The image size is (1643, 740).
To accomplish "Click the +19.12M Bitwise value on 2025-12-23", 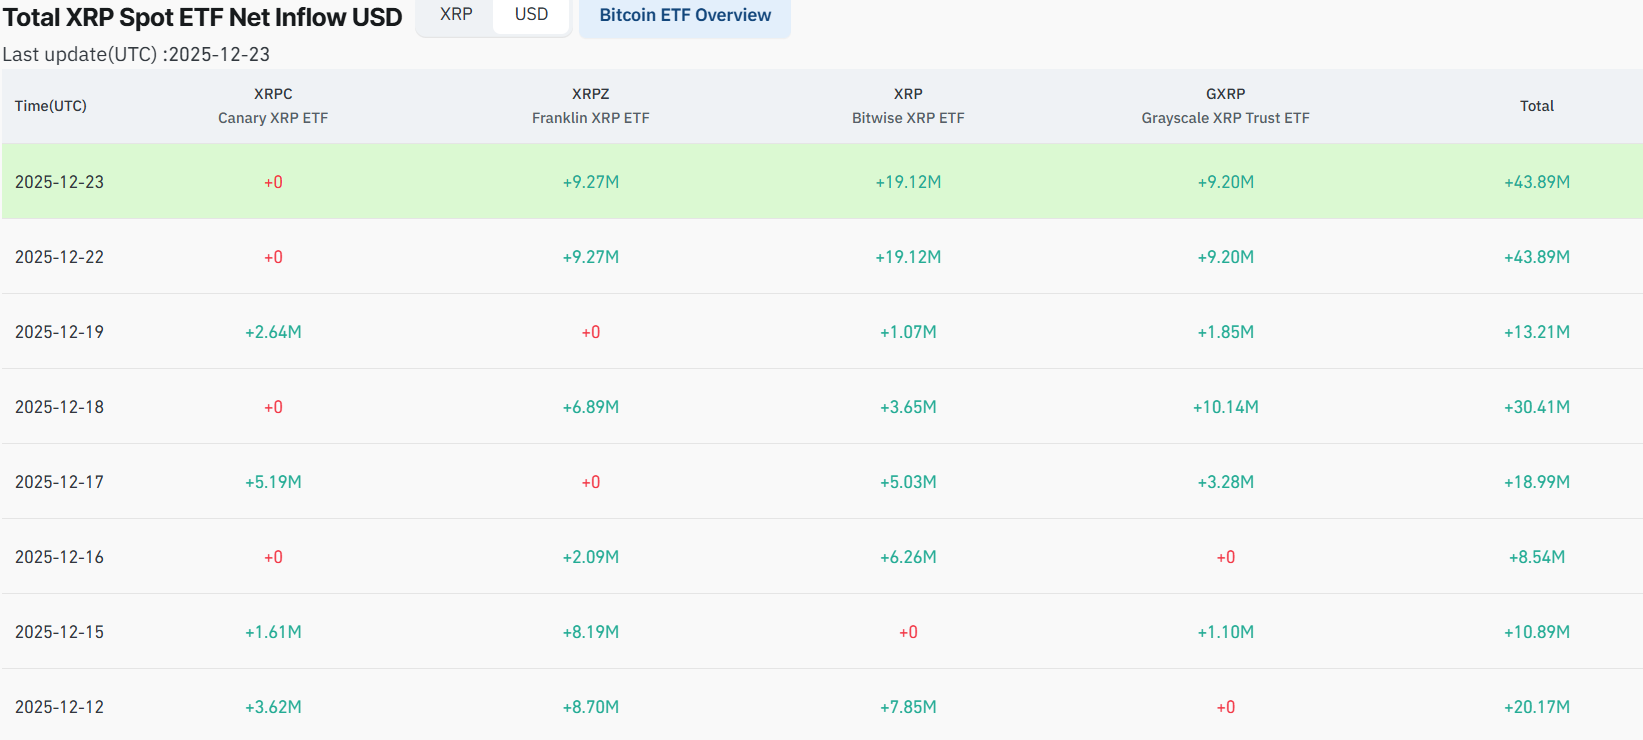I will (x=908, y=182).
